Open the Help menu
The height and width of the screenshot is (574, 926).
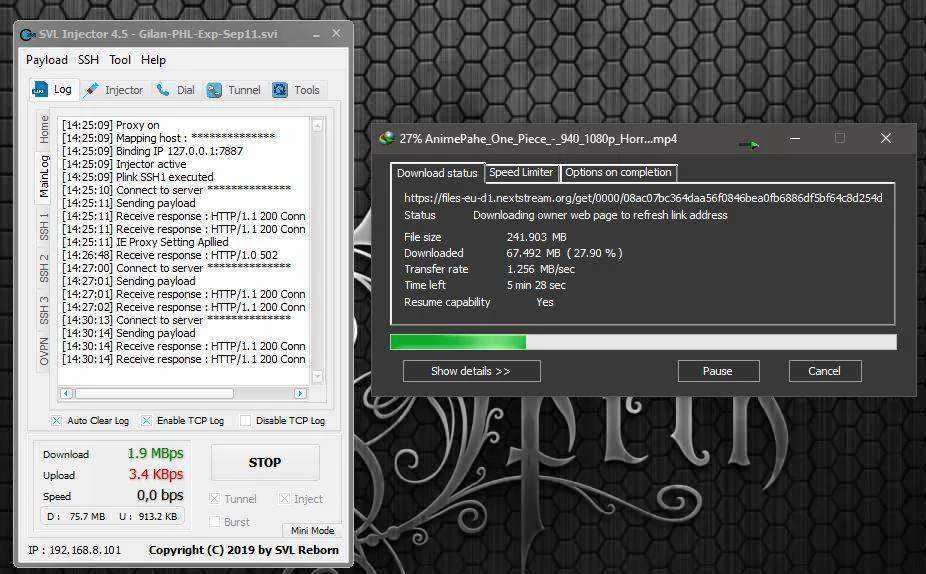pos(154,60)
